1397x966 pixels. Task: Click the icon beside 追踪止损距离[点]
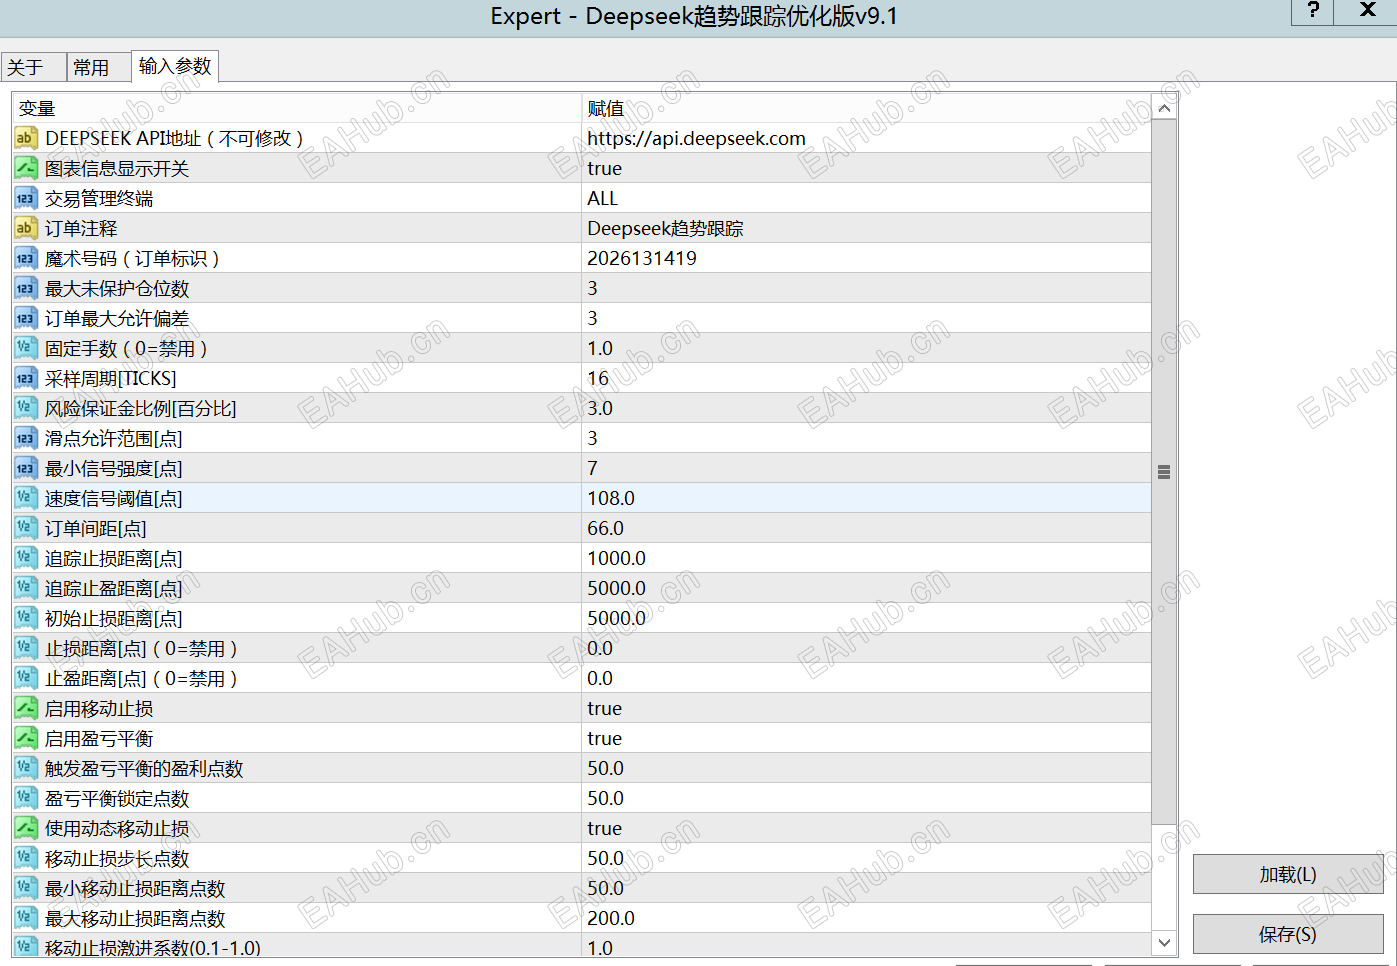tap(26, 558)
